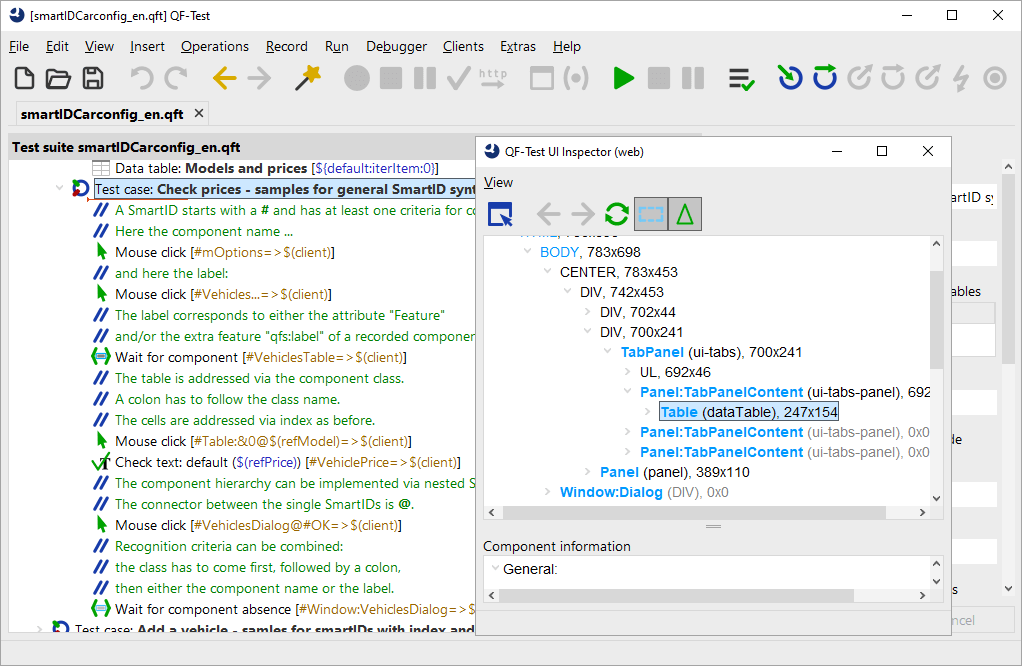Click the broadcast signal toolbar icon
The width and height of the screenshot is (1022, 666).
[576, 78]
